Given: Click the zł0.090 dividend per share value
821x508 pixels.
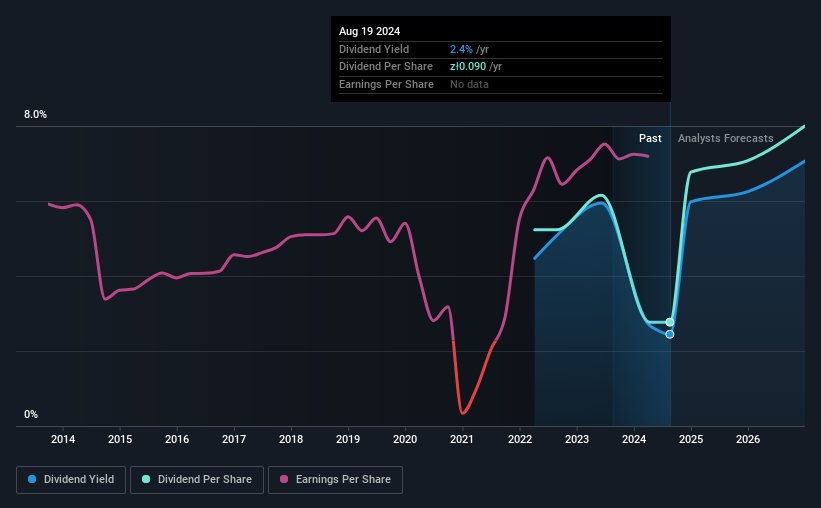Looking at the screenshot, I should [x=468, y=67].
